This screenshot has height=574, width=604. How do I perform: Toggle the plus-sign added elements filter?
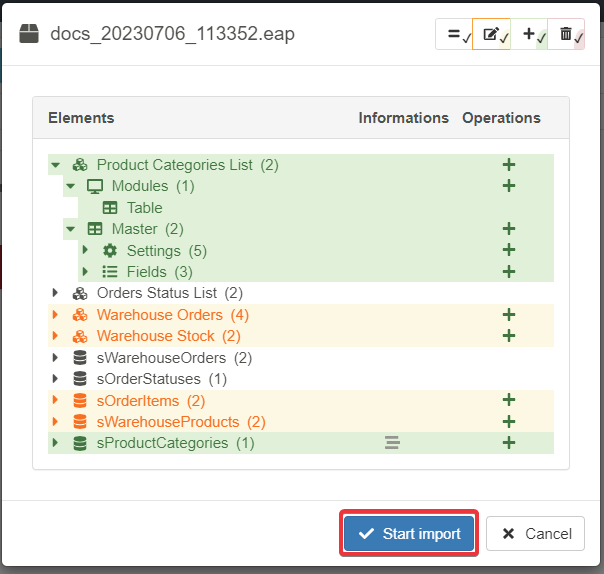pos(530,35)
